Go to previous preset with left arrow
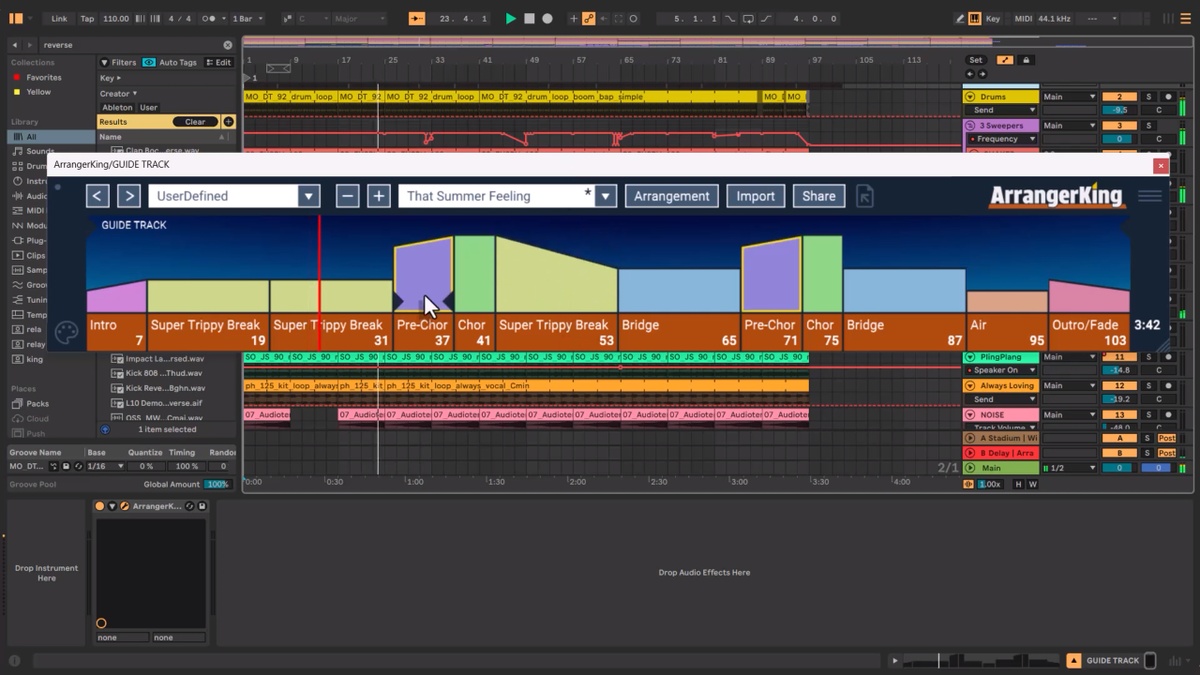Image resolution: width=1200 pixels, height=675 pixels. (97, 196)
